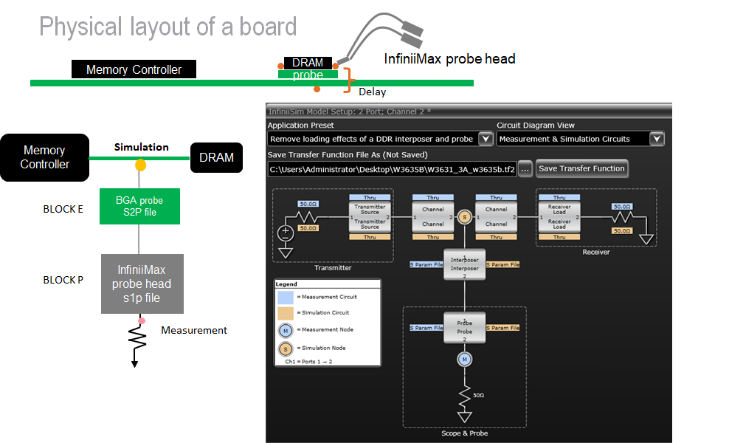The height and width of the screenshot is (443, 729).
Task: Click gray InfiniiMax probe head s1p block
Action: [142, 284]
